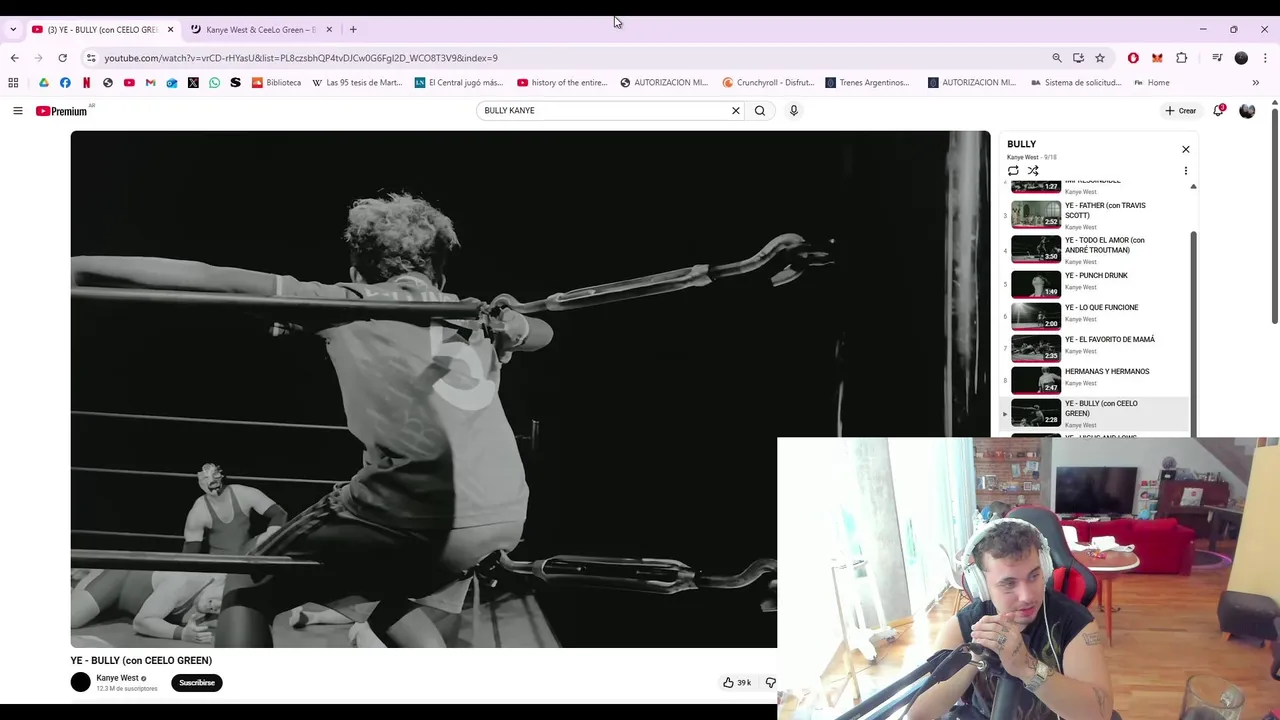Screen dimensions: 1280x720
Task: Open the zoom magnifier in address bar
Action: pyautogui.click(x=1057, y=58)
